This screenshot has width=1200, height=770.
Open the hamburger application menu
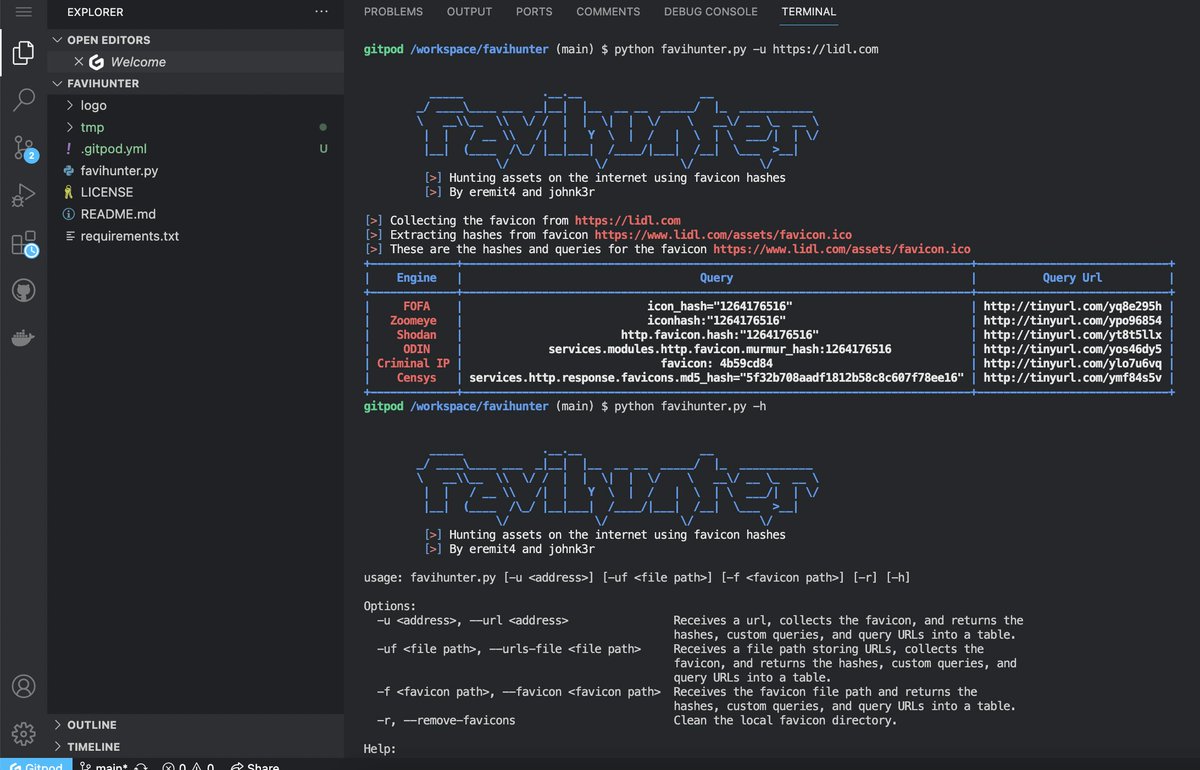click(23, 12)
